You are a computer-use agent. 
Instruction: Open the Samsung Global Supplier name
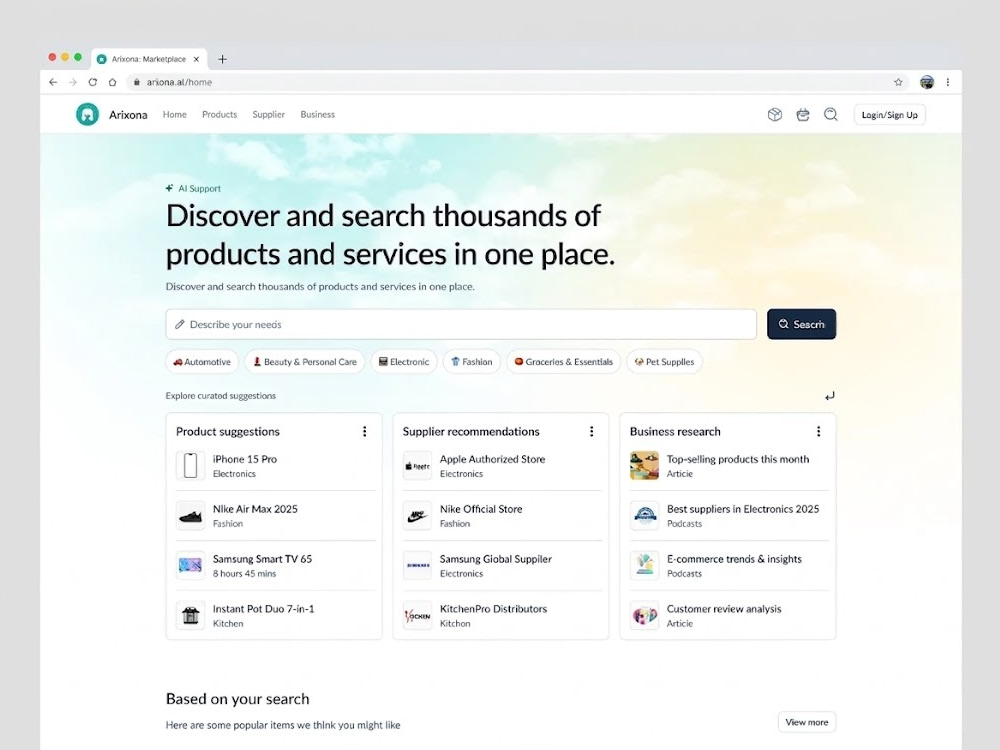pos(496,559)
